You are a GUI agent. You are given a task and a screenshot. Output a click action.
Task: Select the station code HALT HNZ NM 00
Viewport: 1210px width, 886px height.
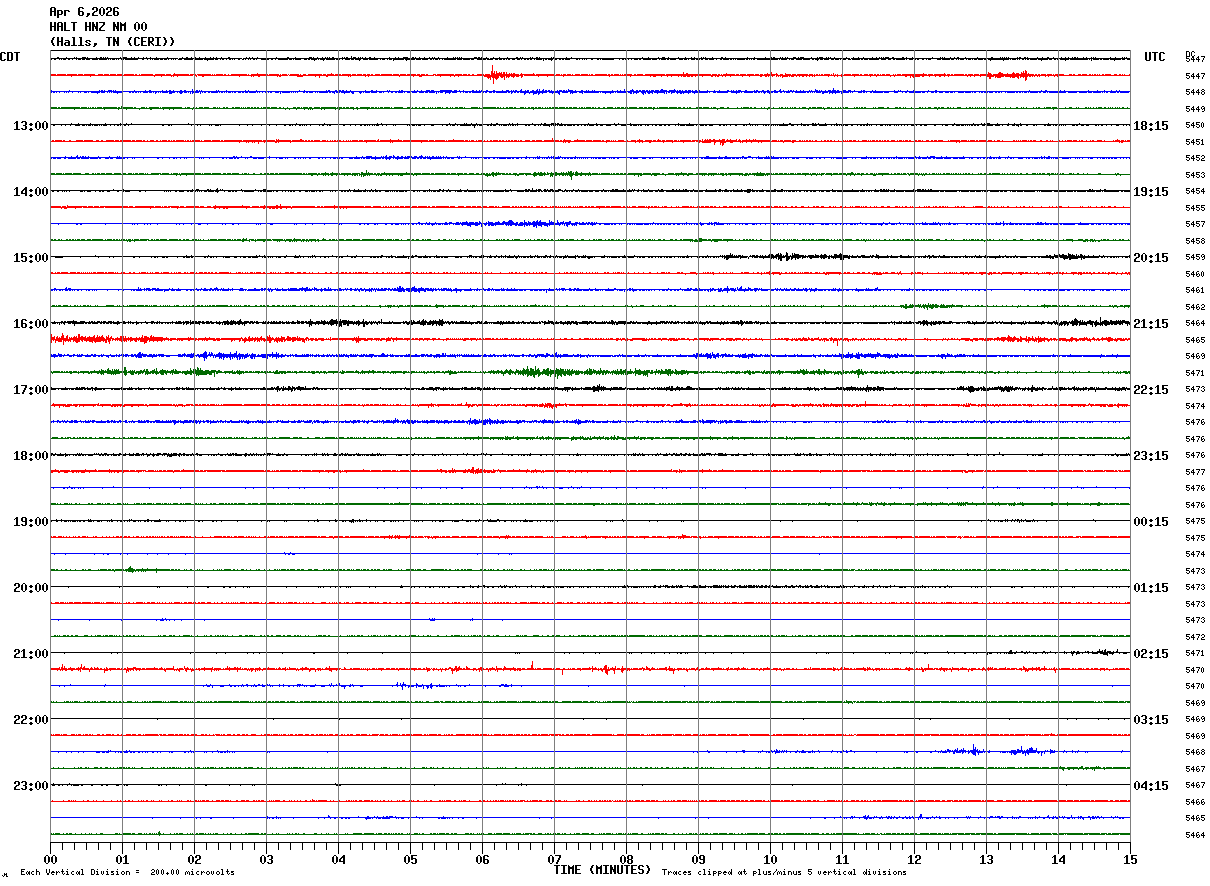[98, 27]
